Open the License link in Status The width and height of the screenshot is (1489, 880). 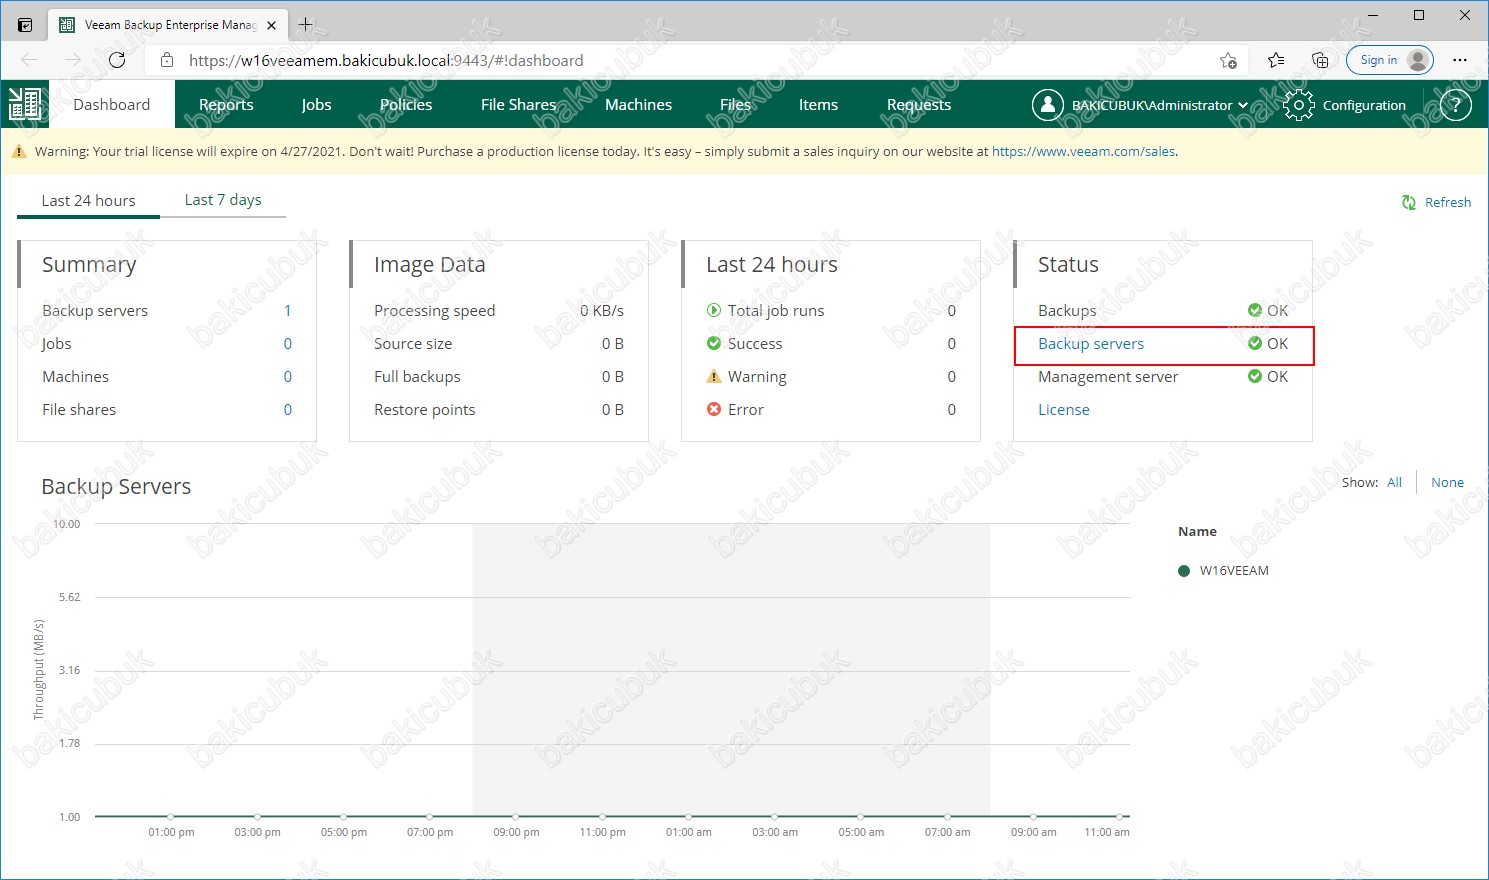pos(1064,409)
